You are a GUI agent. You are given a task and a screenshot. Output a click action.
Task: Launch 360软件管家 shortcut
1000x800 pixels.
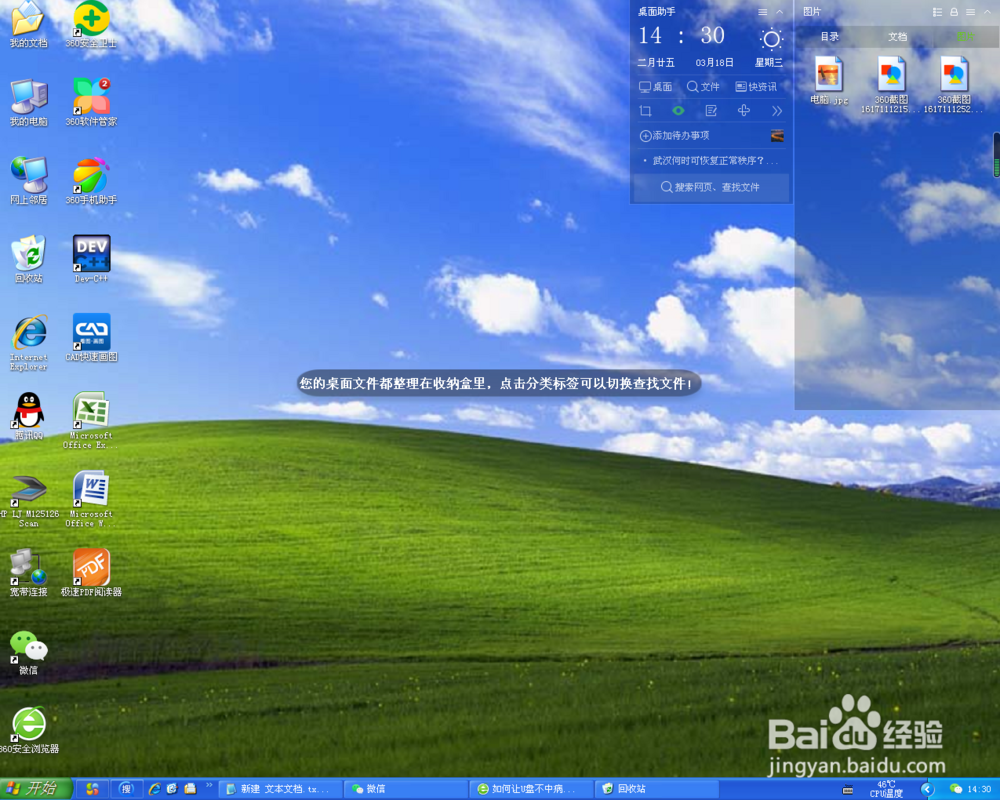[x=91, y=102]
